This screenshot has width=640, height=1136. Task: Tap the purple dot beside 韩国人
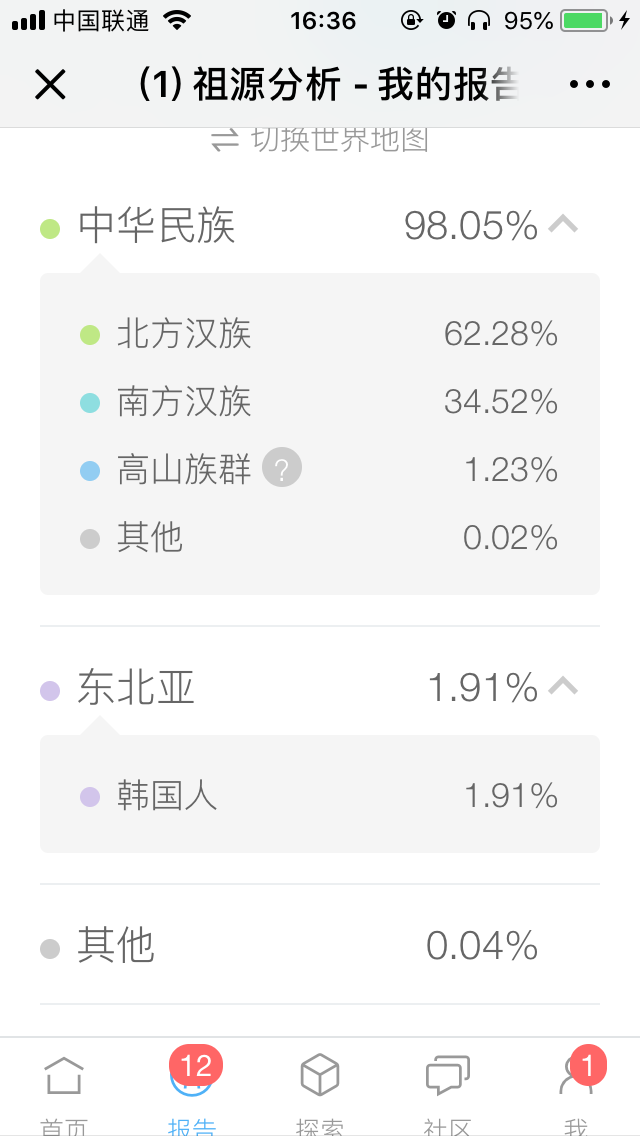point(90,797)
